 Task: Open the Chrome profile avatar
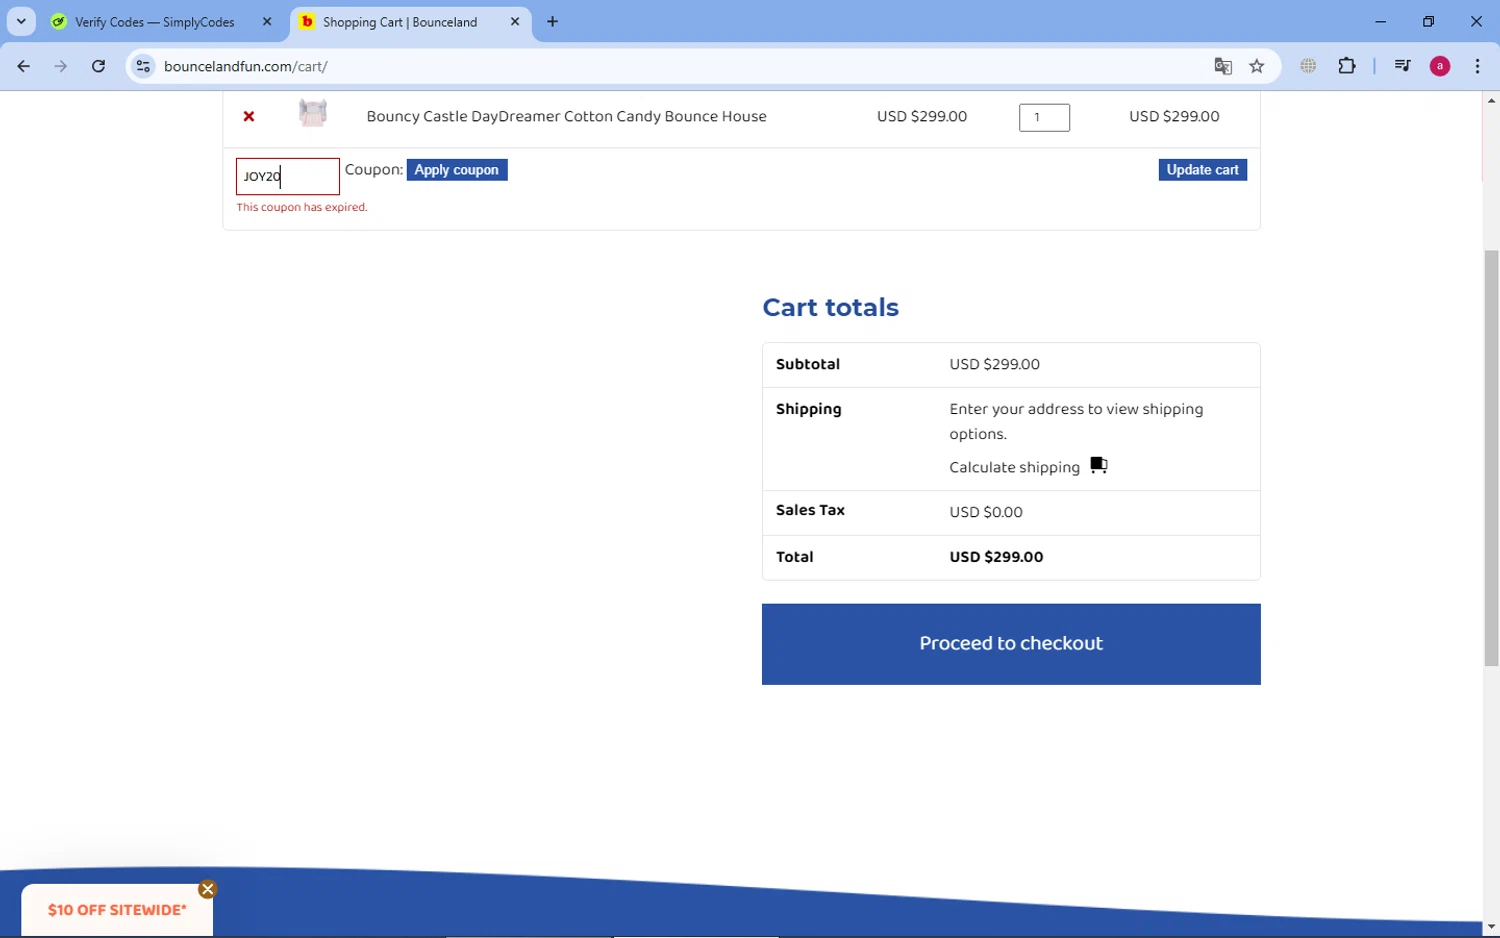(x=1440, y=67)
